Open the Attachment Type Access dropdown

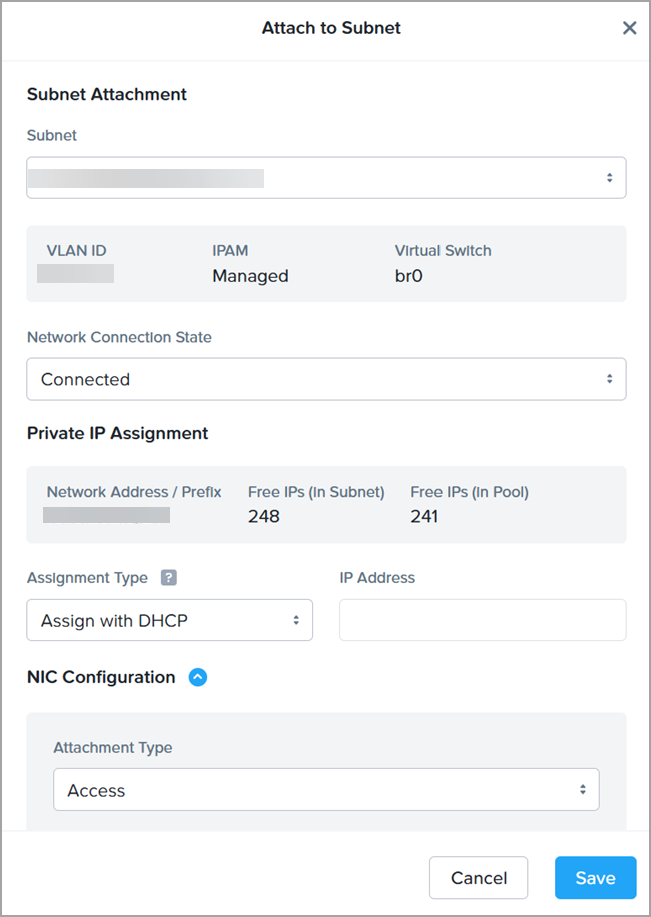[326, 790]
